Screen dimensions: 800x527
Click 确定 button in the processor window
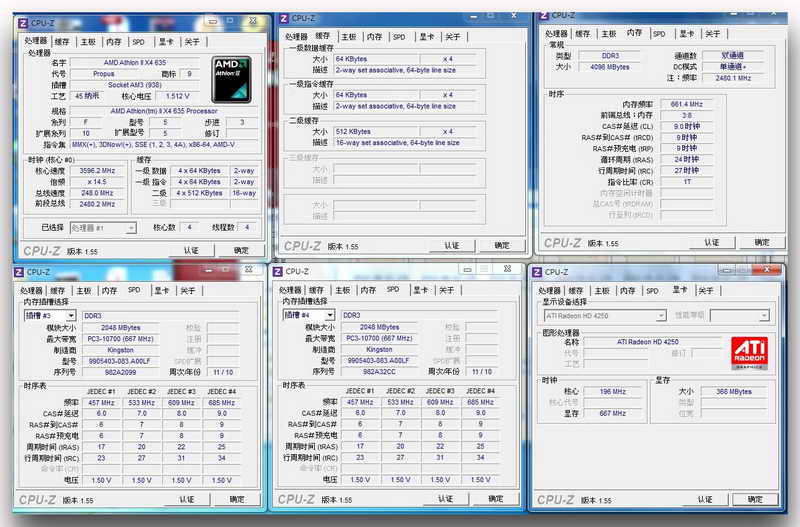point(241,250)
